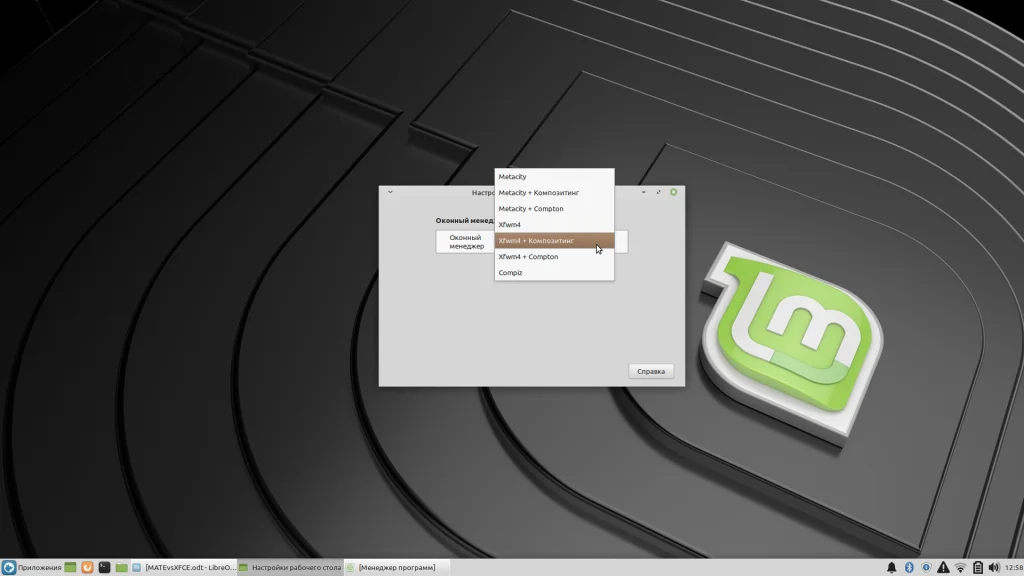Open volume speaker tray icon
Viewport: 1024px width, 576px height.
click(x=994, y=568)
